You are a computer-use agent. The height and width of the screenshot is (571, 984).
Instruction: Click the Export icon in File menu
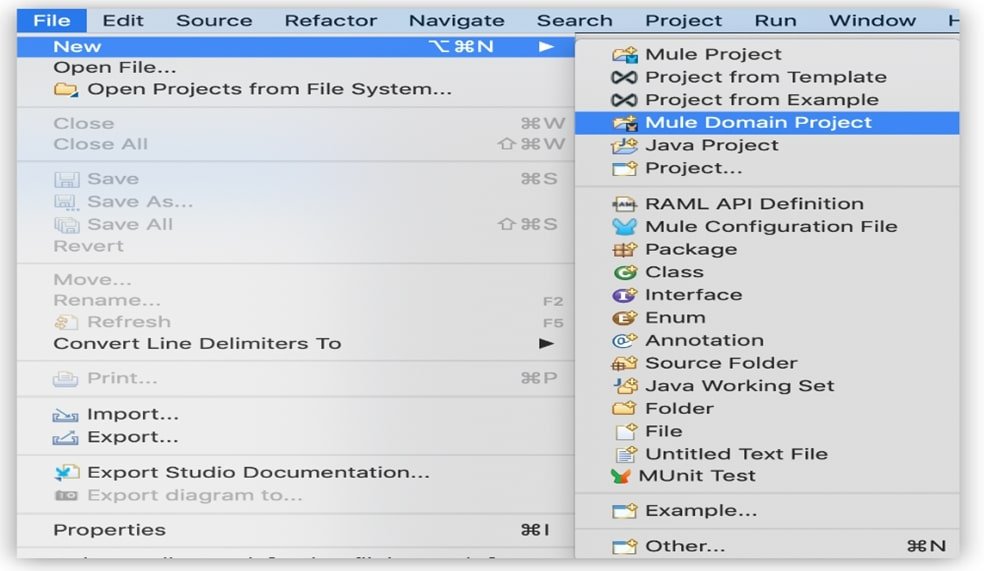[x=65, y=437]
